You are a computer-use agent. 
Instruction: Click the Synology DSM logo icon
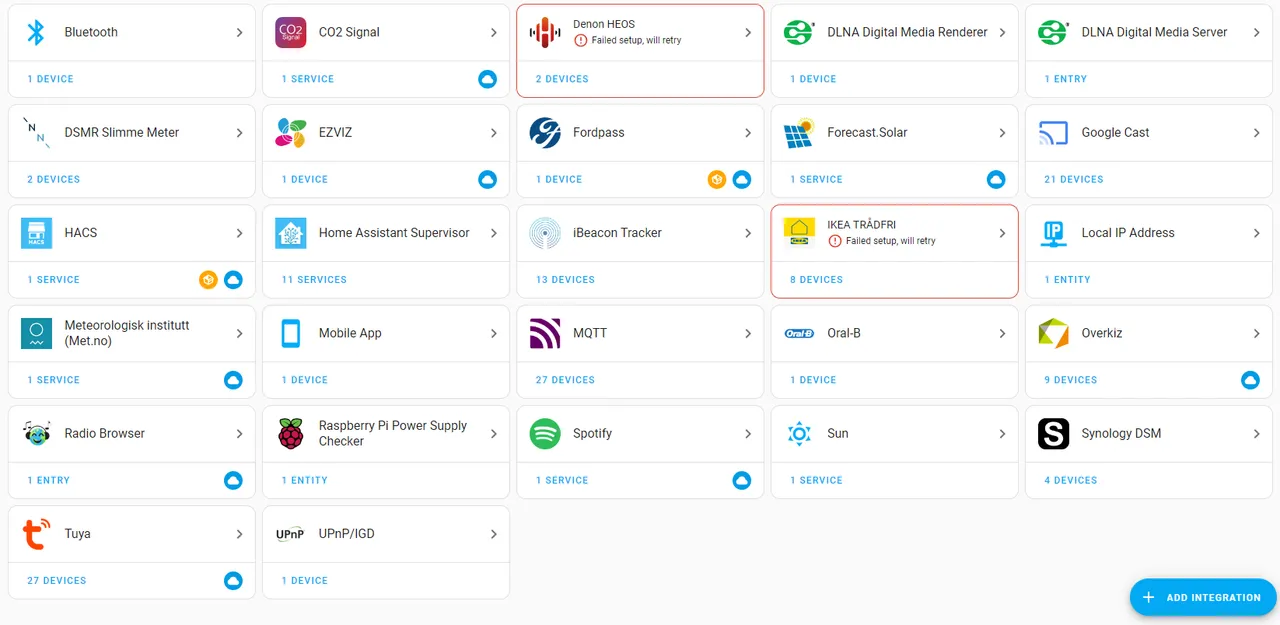point(1053,433)
